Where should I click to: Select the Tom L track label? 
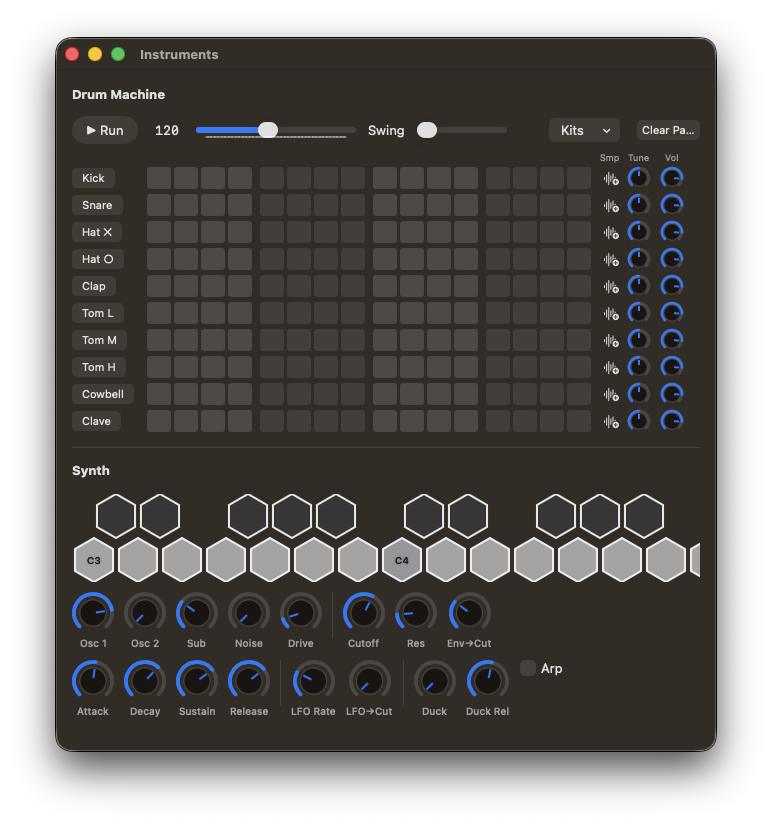pos(98,313)
